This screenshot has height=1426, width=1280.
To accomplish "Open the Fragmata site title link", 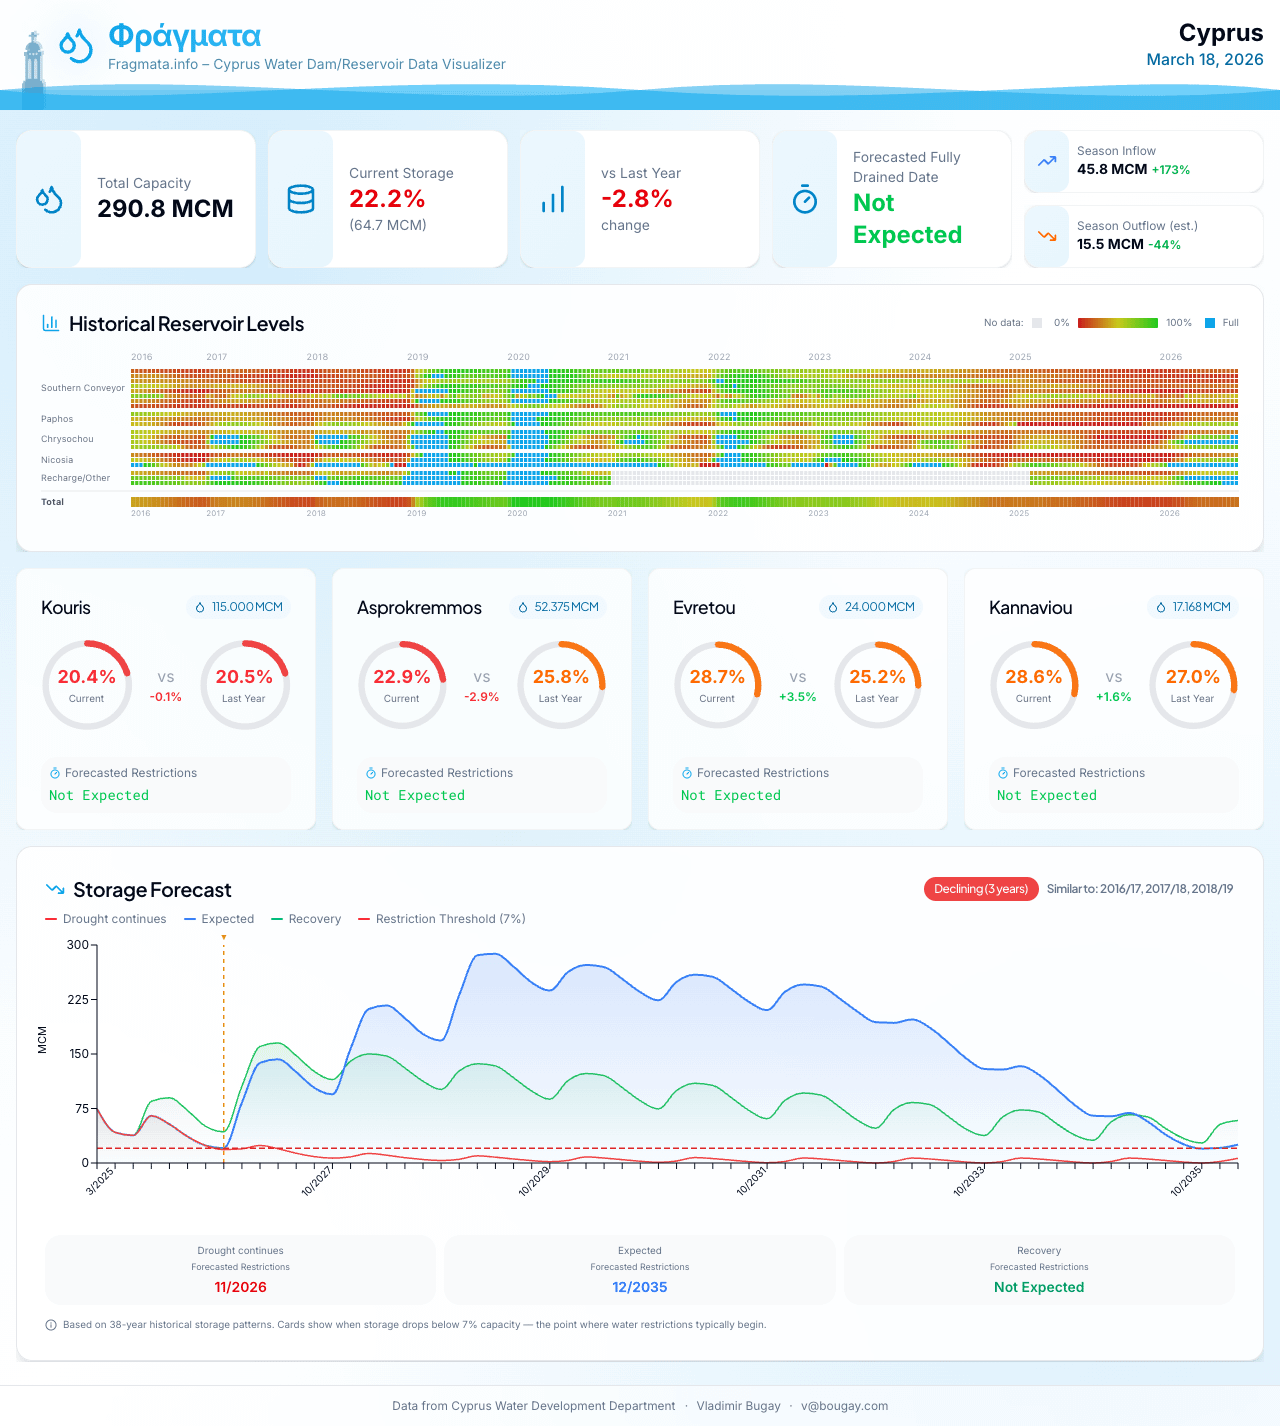I will pyautogui.click(x=184, y=37).
